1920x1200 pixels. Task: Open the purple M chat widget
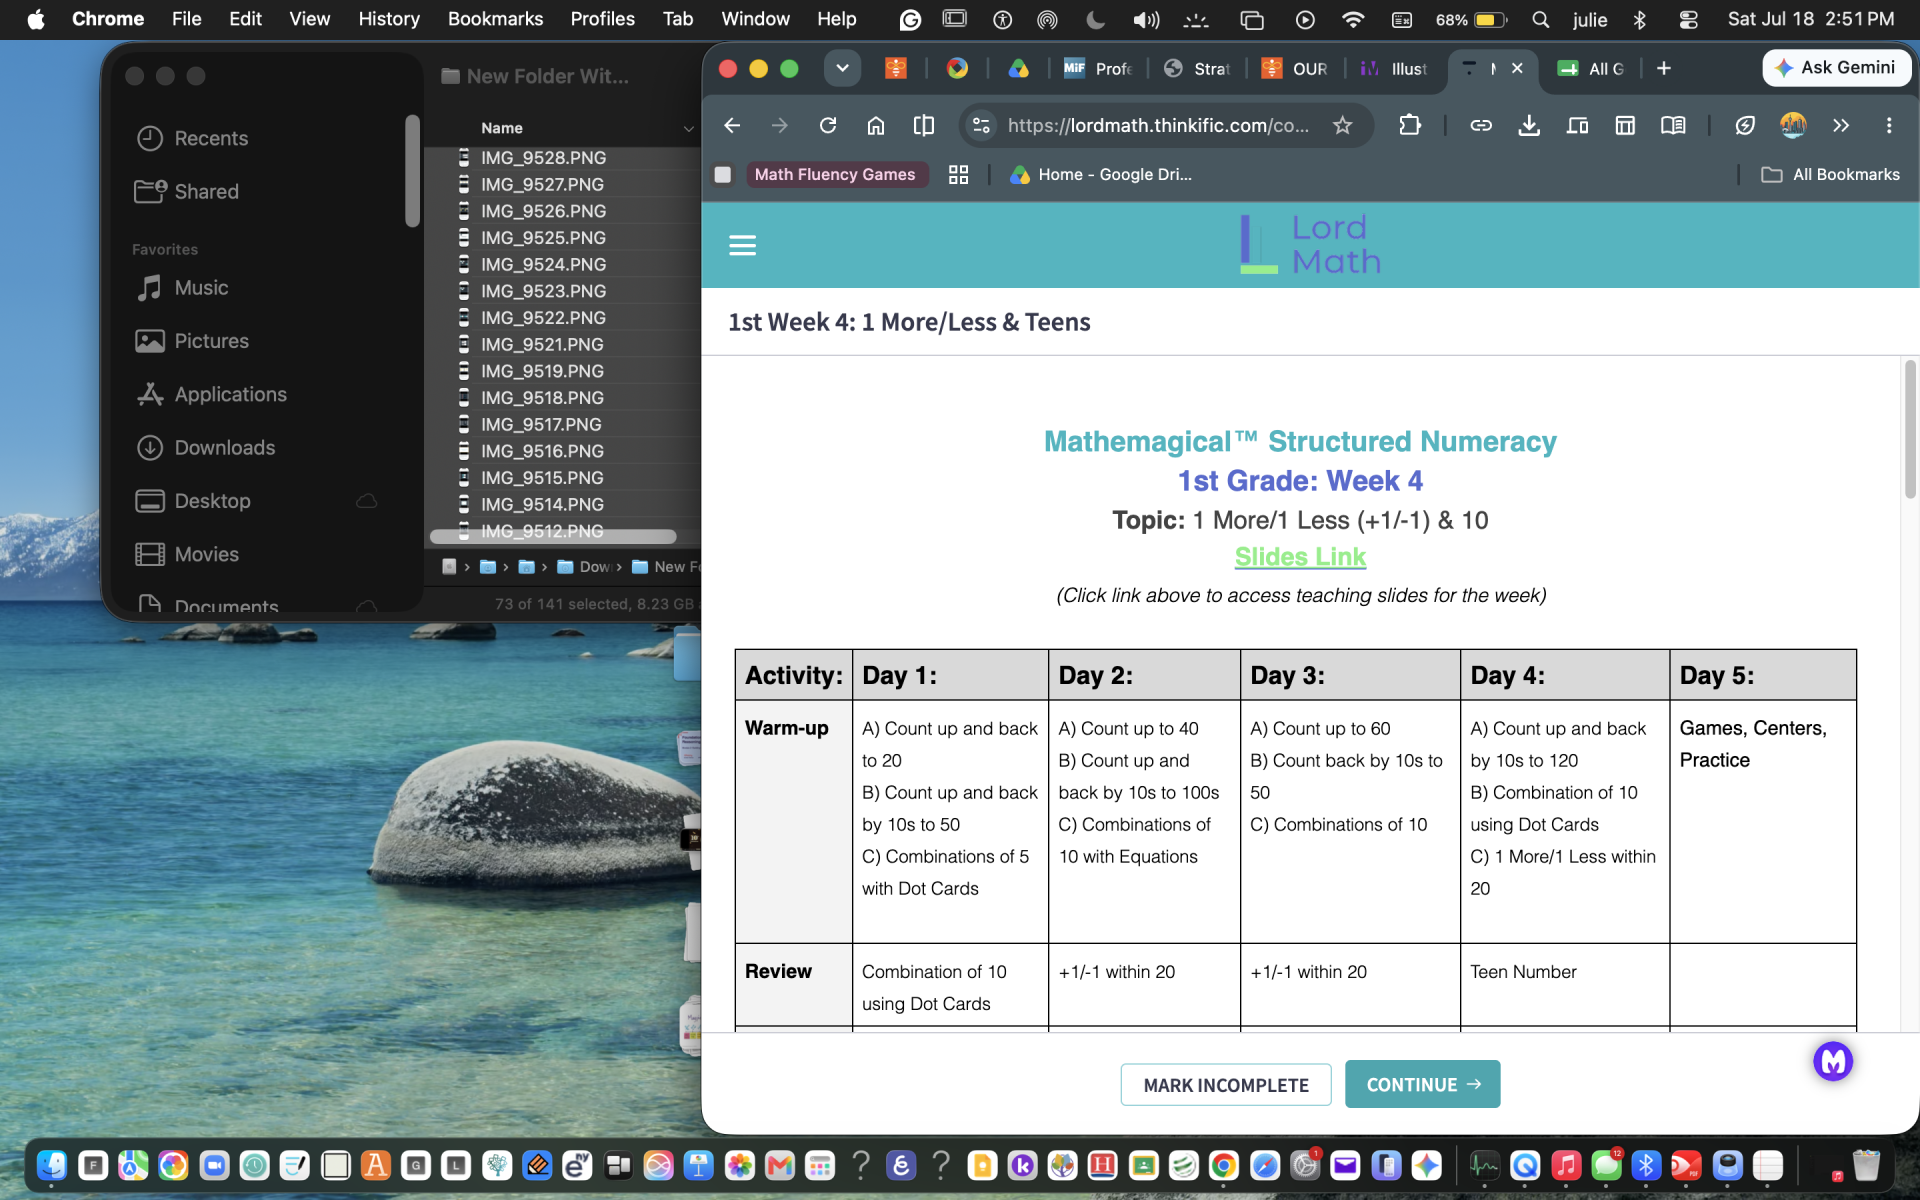click(1833, 1061)
